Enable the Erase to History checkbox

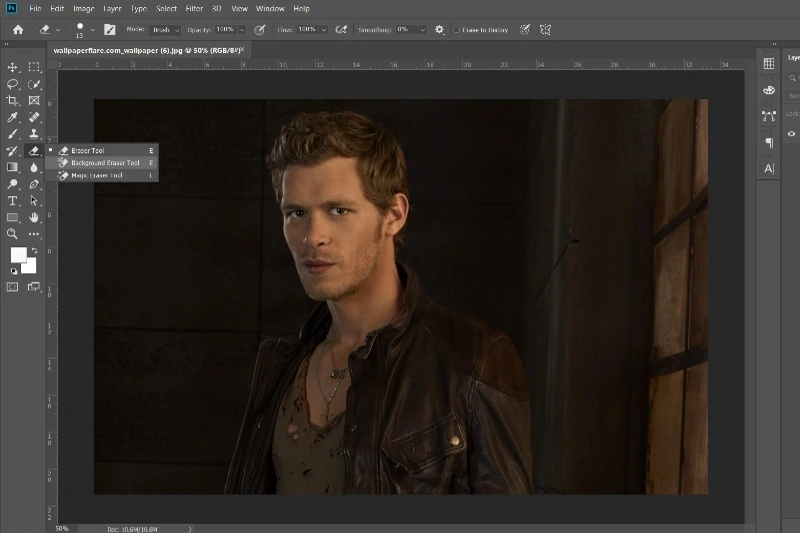pos(457,30)
